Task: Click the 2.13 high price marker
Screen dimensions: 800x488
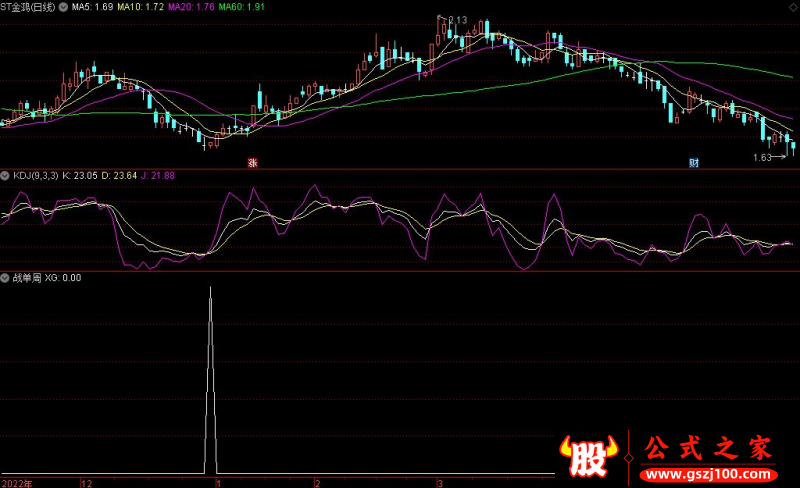Action: point(453,20)
